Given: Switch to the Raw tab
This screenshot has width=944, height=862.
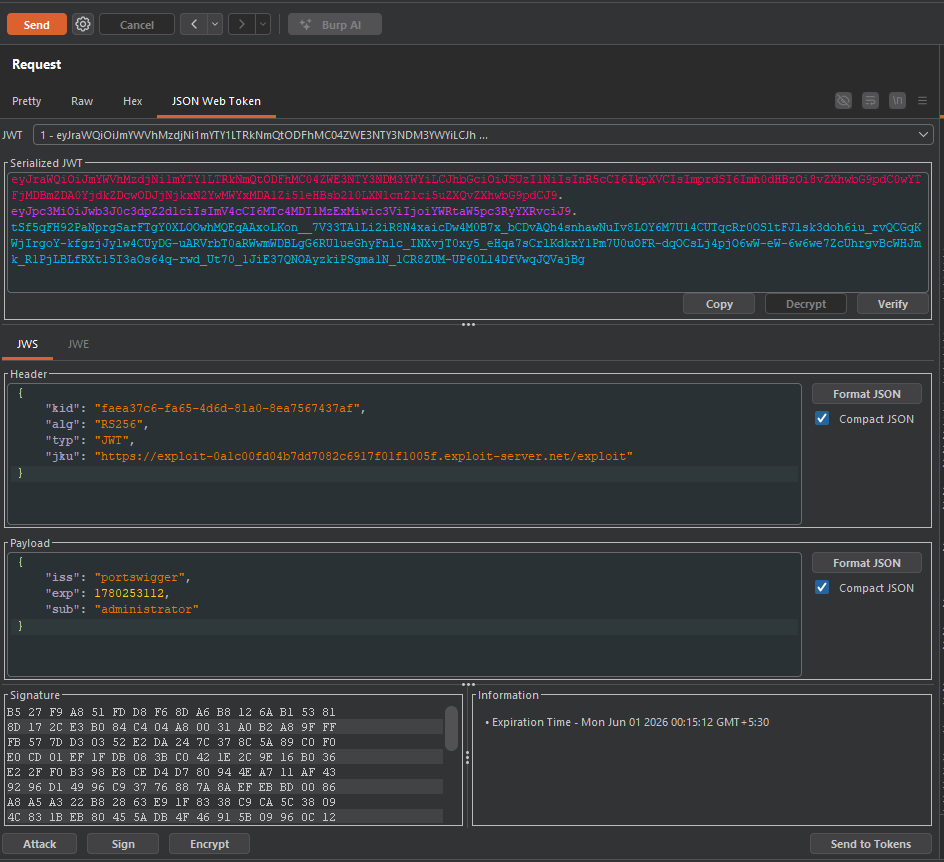Looking at the screenshot, I should point(82,101).
